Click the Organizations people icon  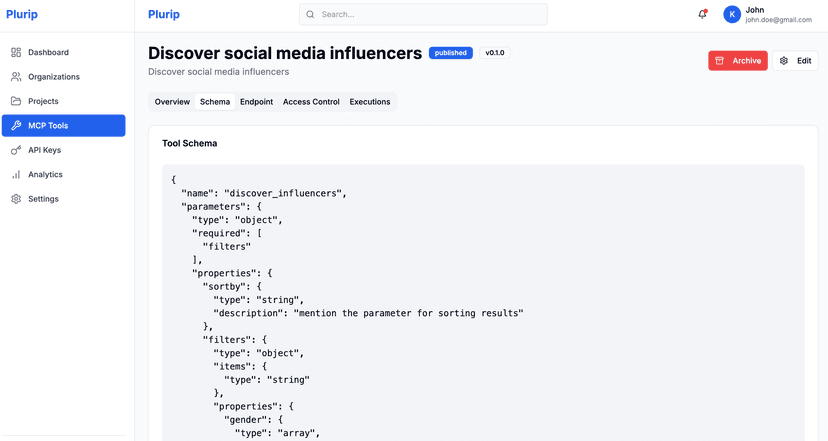[16, 77]
